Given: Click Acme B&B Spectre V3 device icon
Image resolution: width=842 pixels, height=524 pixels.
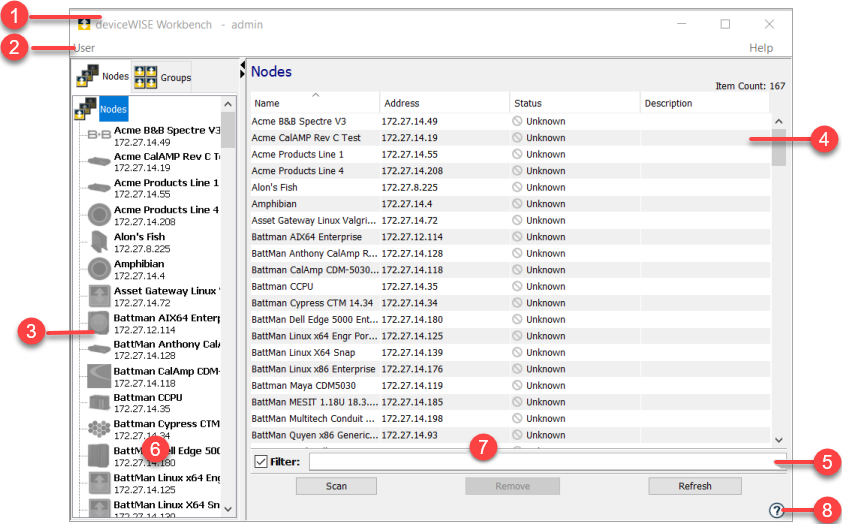Looking at the screenshot, I should [99, 135].
